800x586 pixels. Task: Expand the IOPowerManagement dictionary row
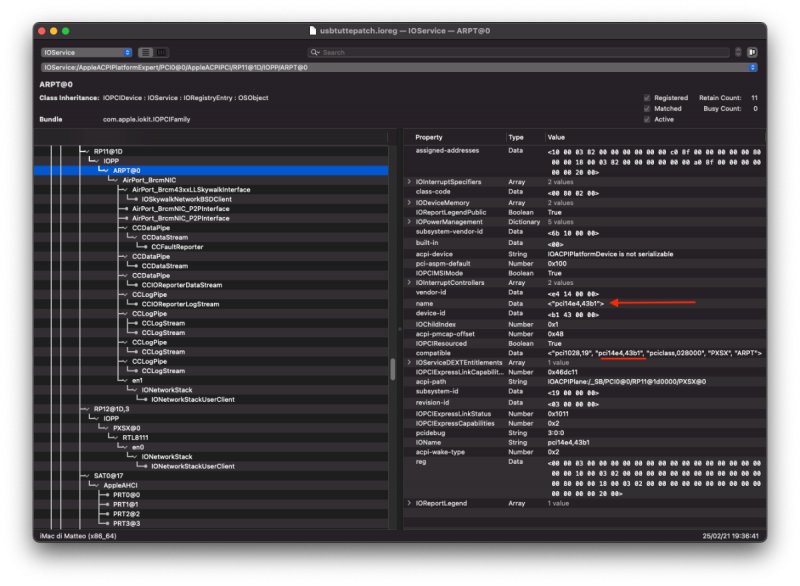point(409,222)
